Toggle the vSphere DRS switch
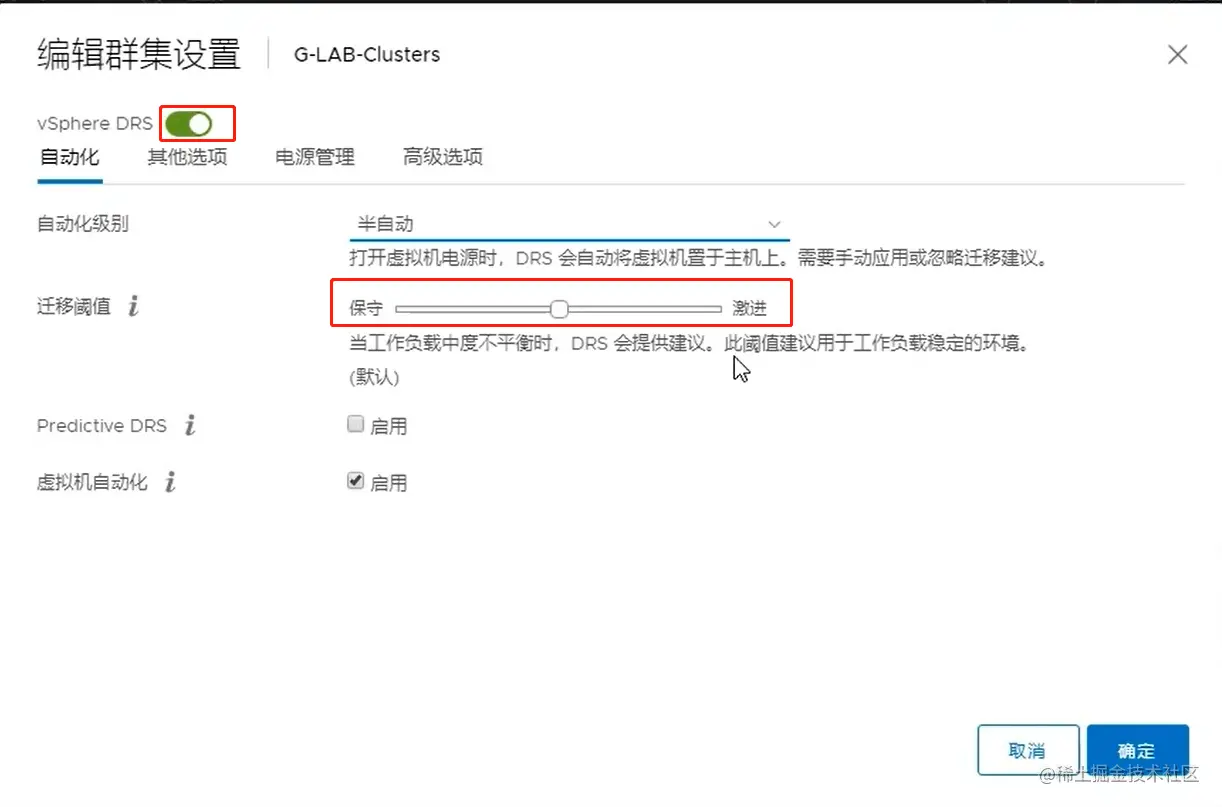This screenshot has height=807, width=1222. [189, 124]
